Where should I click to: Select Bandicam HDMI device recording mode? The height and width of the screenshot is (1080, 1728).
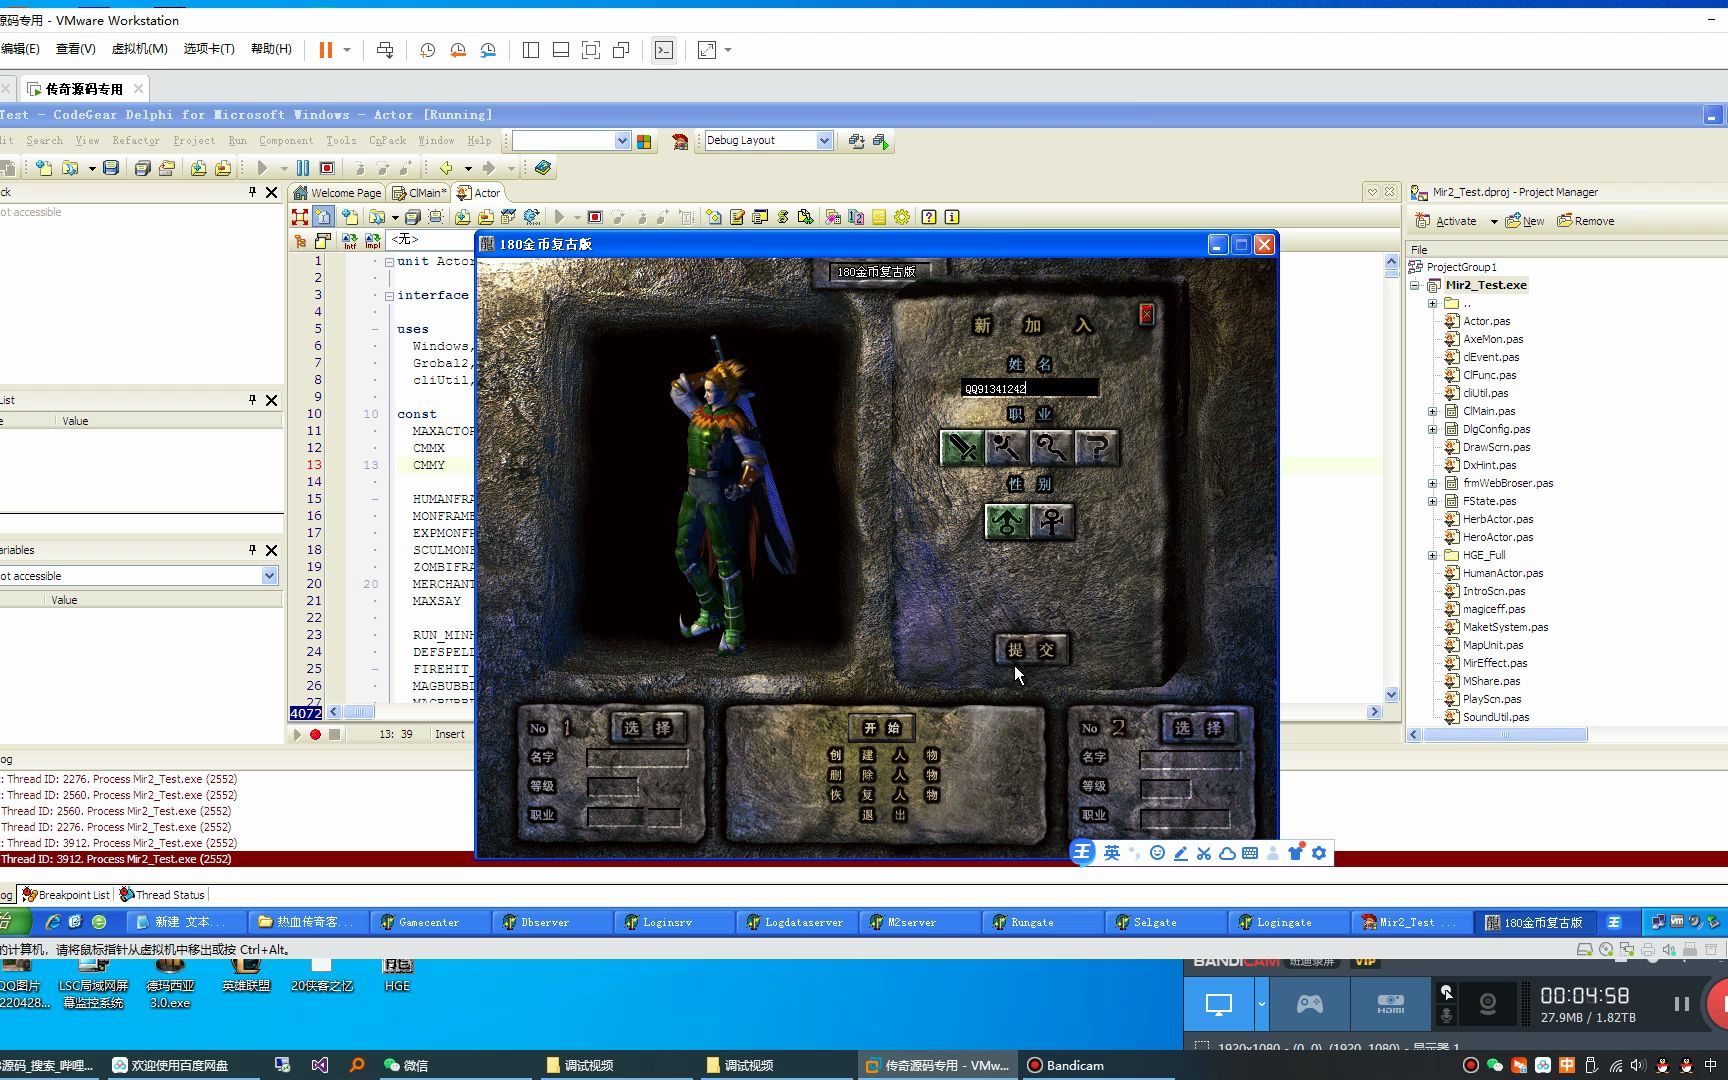pyautogui.click(x=1390, y=1004)
